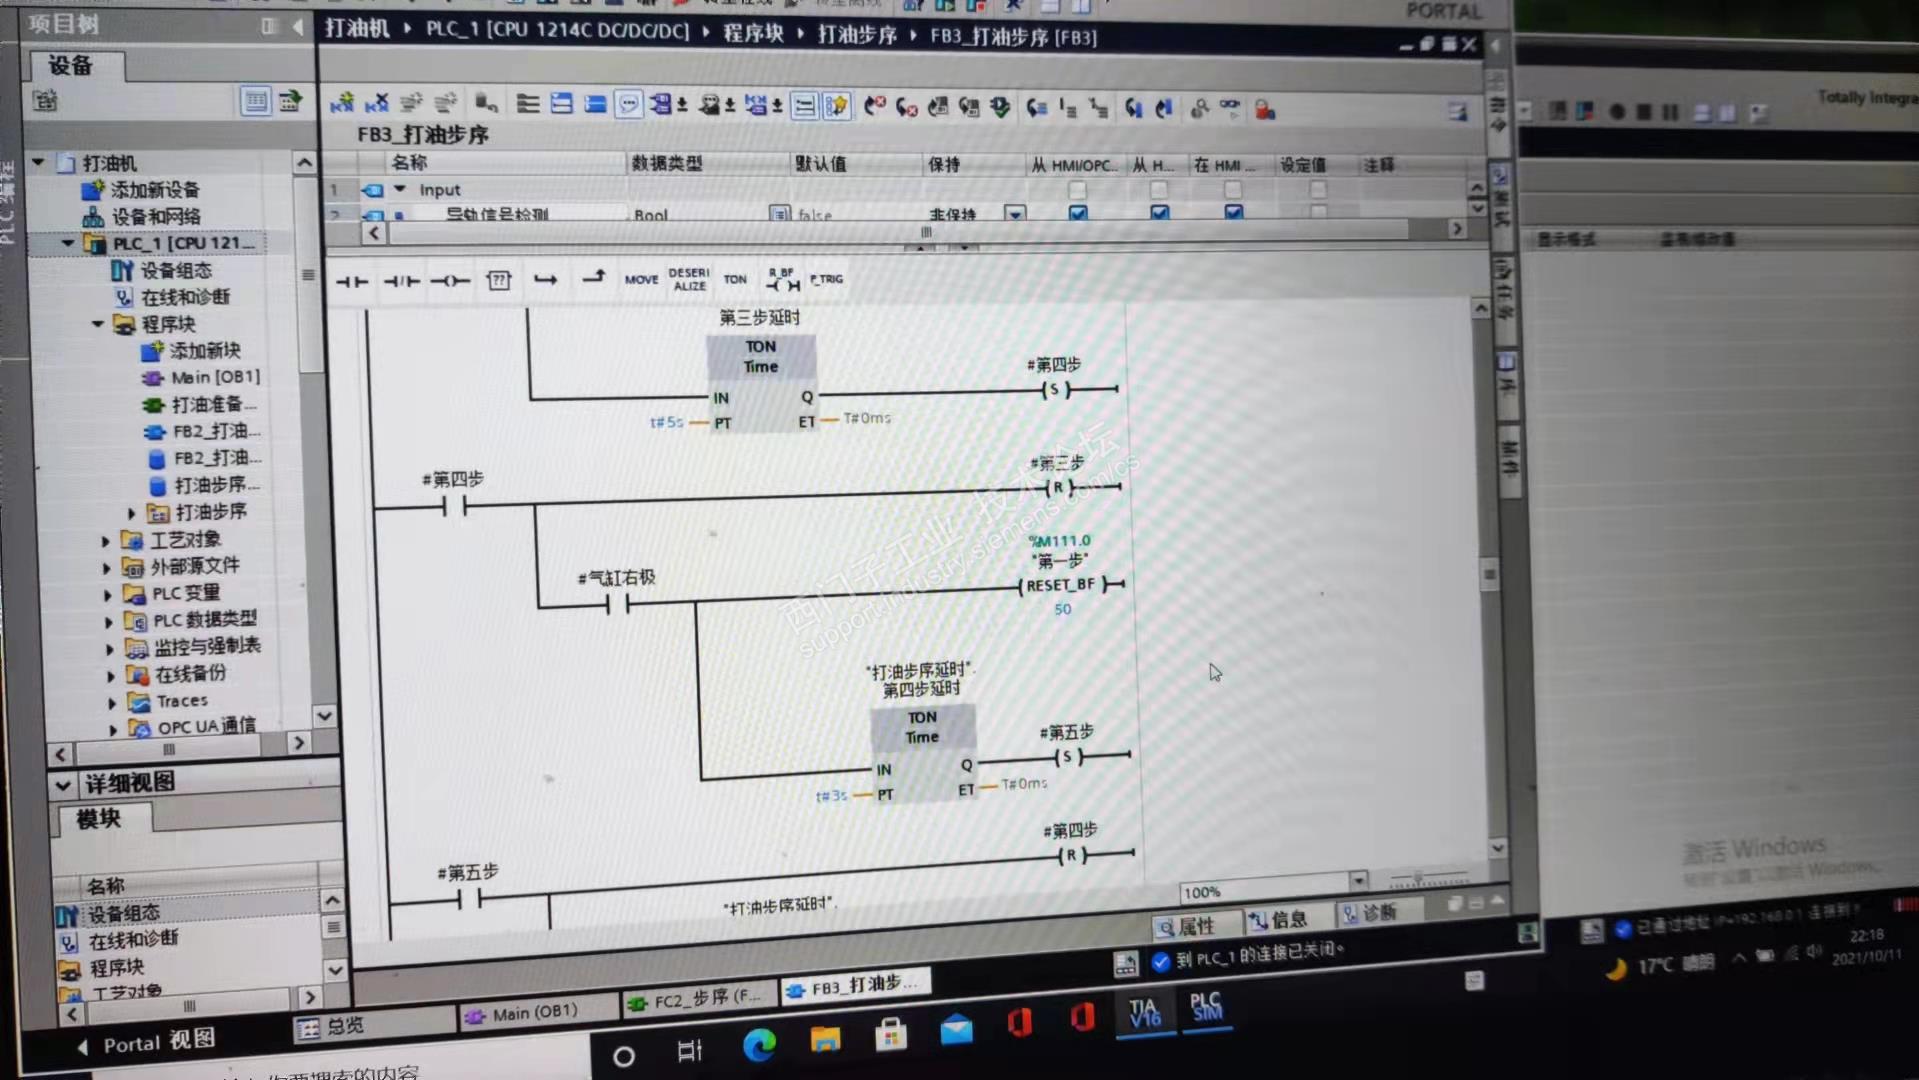Collapse the 详细视图 panel
Screen dimensions: 1919x1080
63,785
